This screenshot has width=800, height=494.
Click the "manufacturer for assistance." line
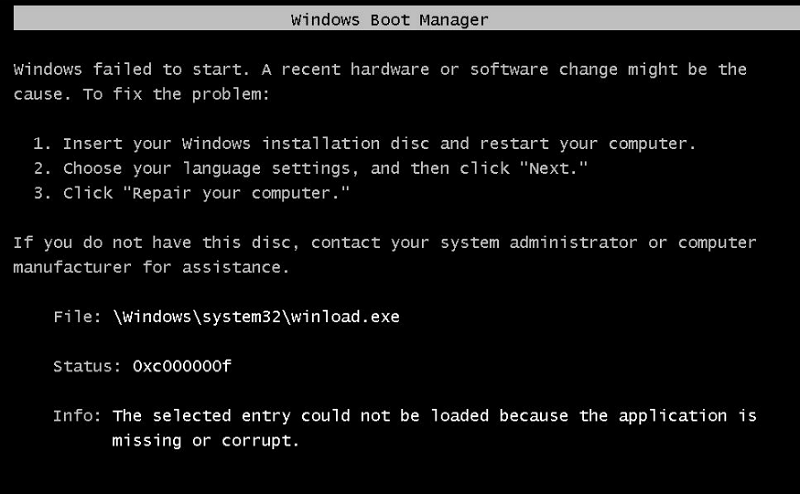click(148, 267)
